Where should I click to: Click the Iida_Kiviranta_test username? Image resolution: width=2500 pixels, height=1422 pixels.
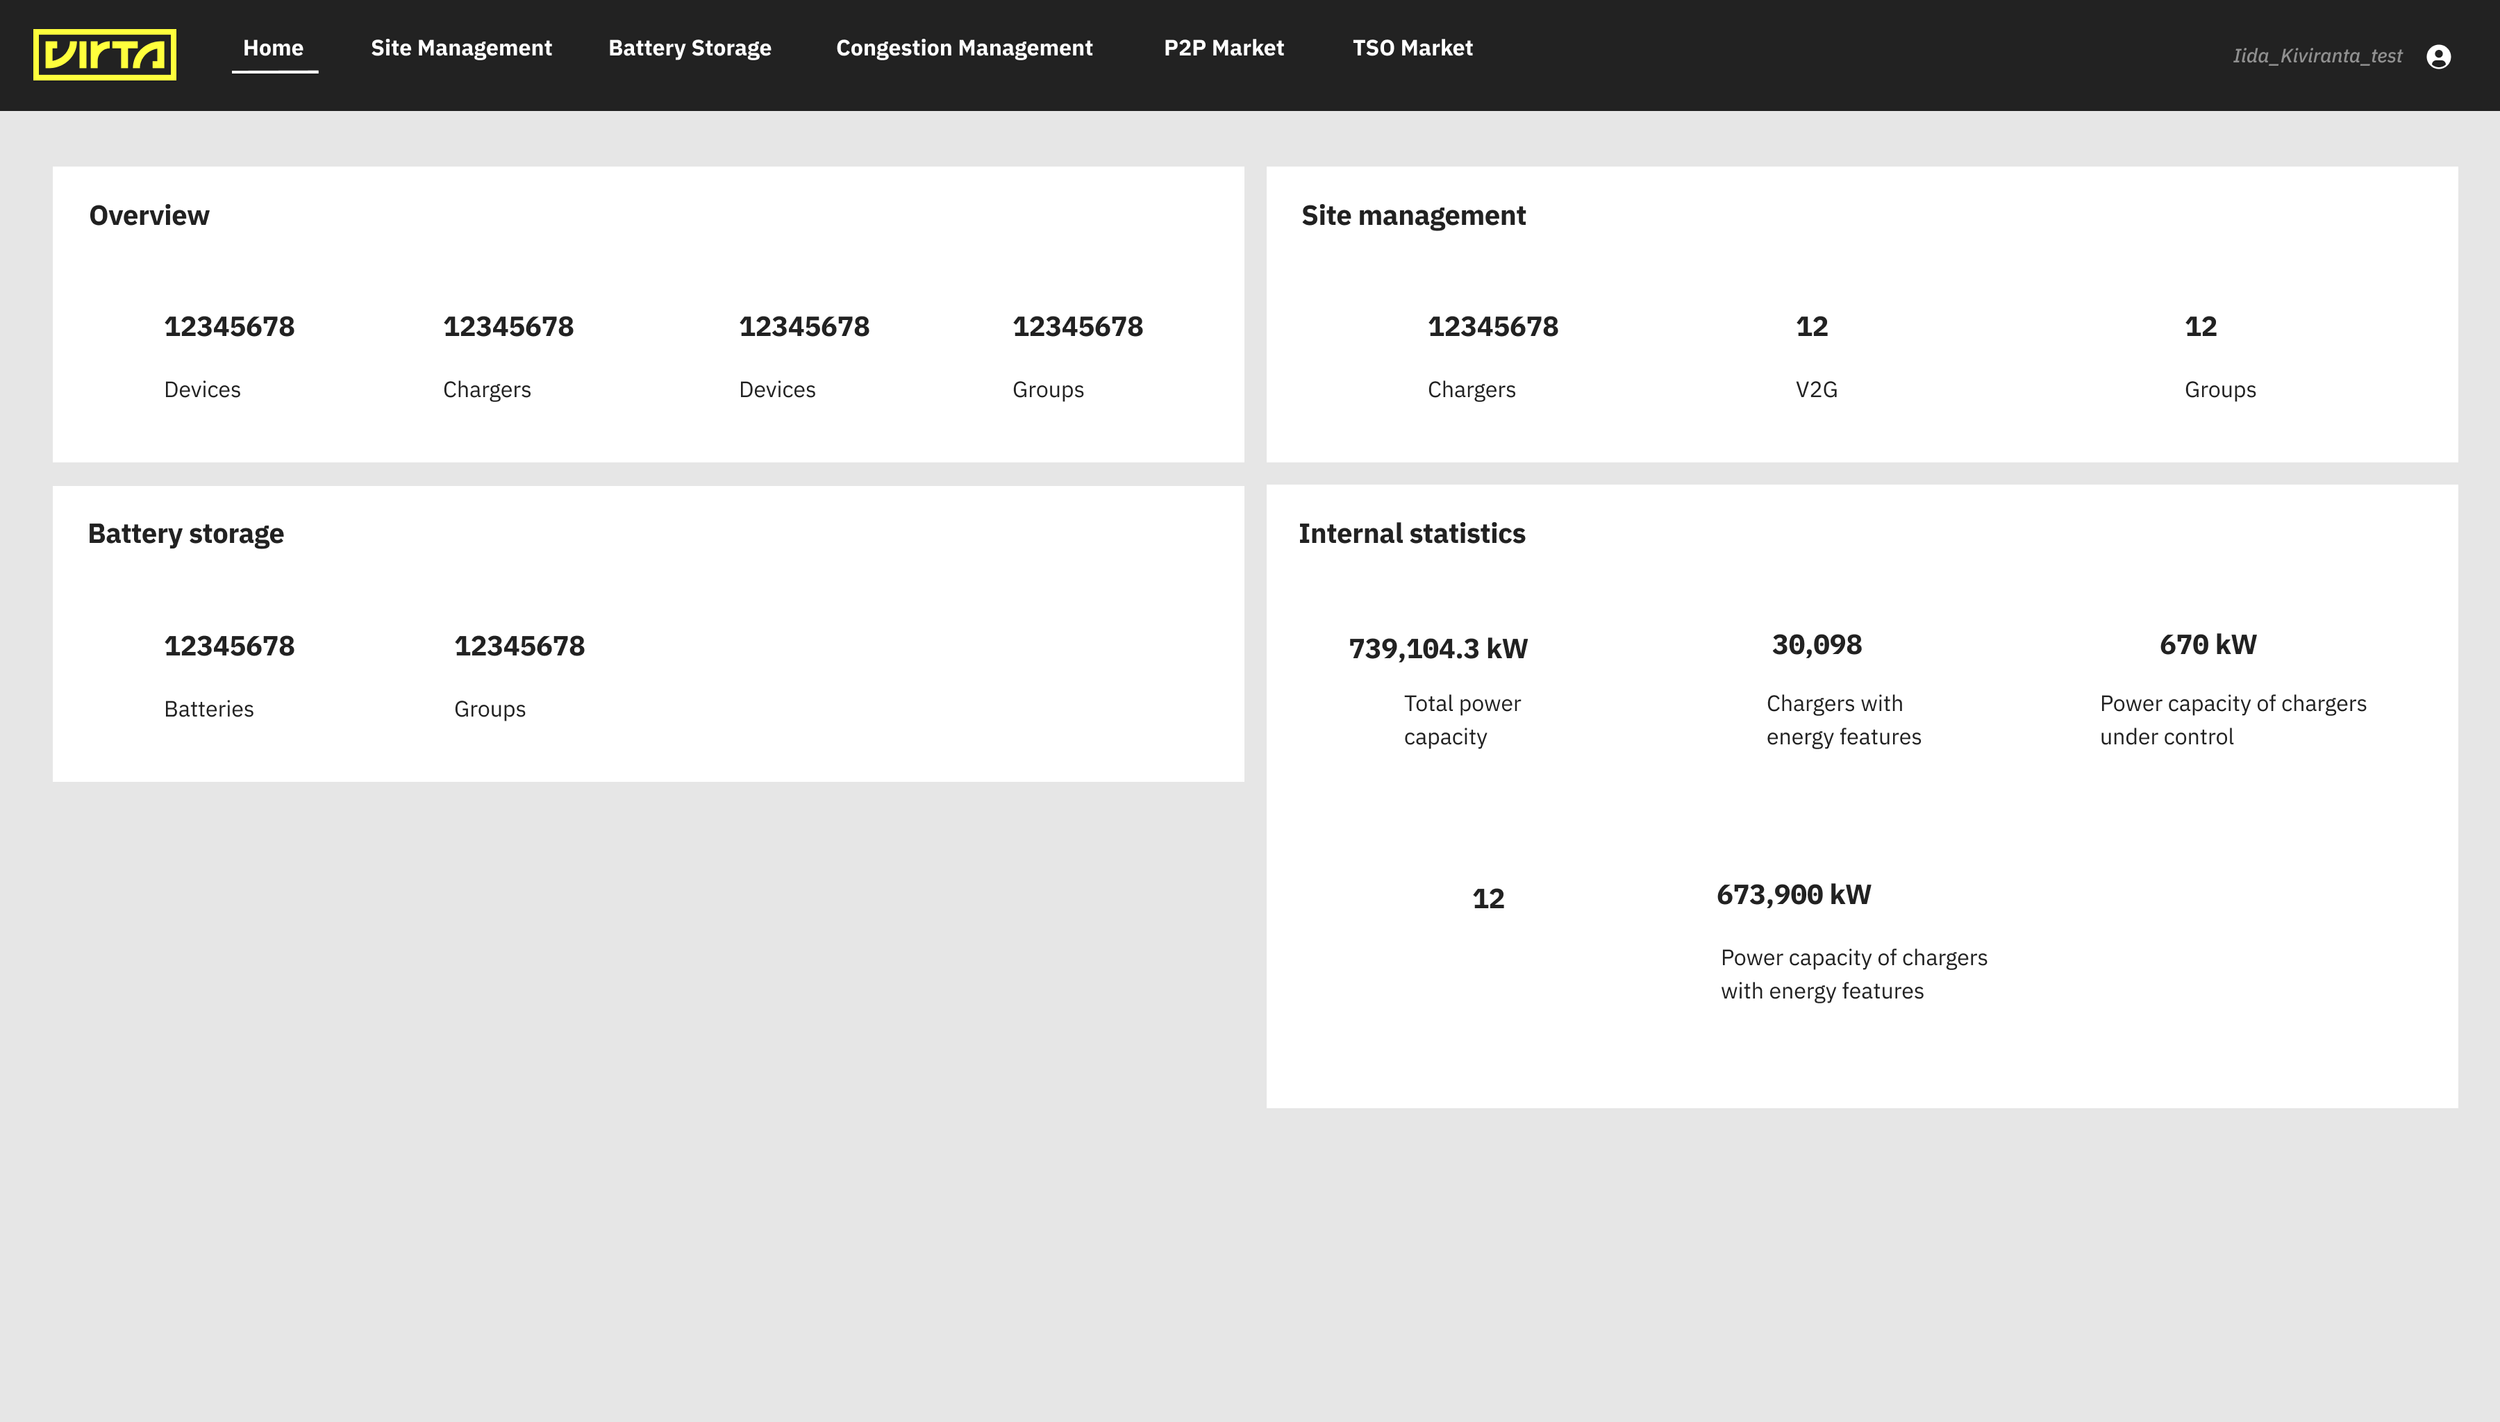(x=2317, y=56)
